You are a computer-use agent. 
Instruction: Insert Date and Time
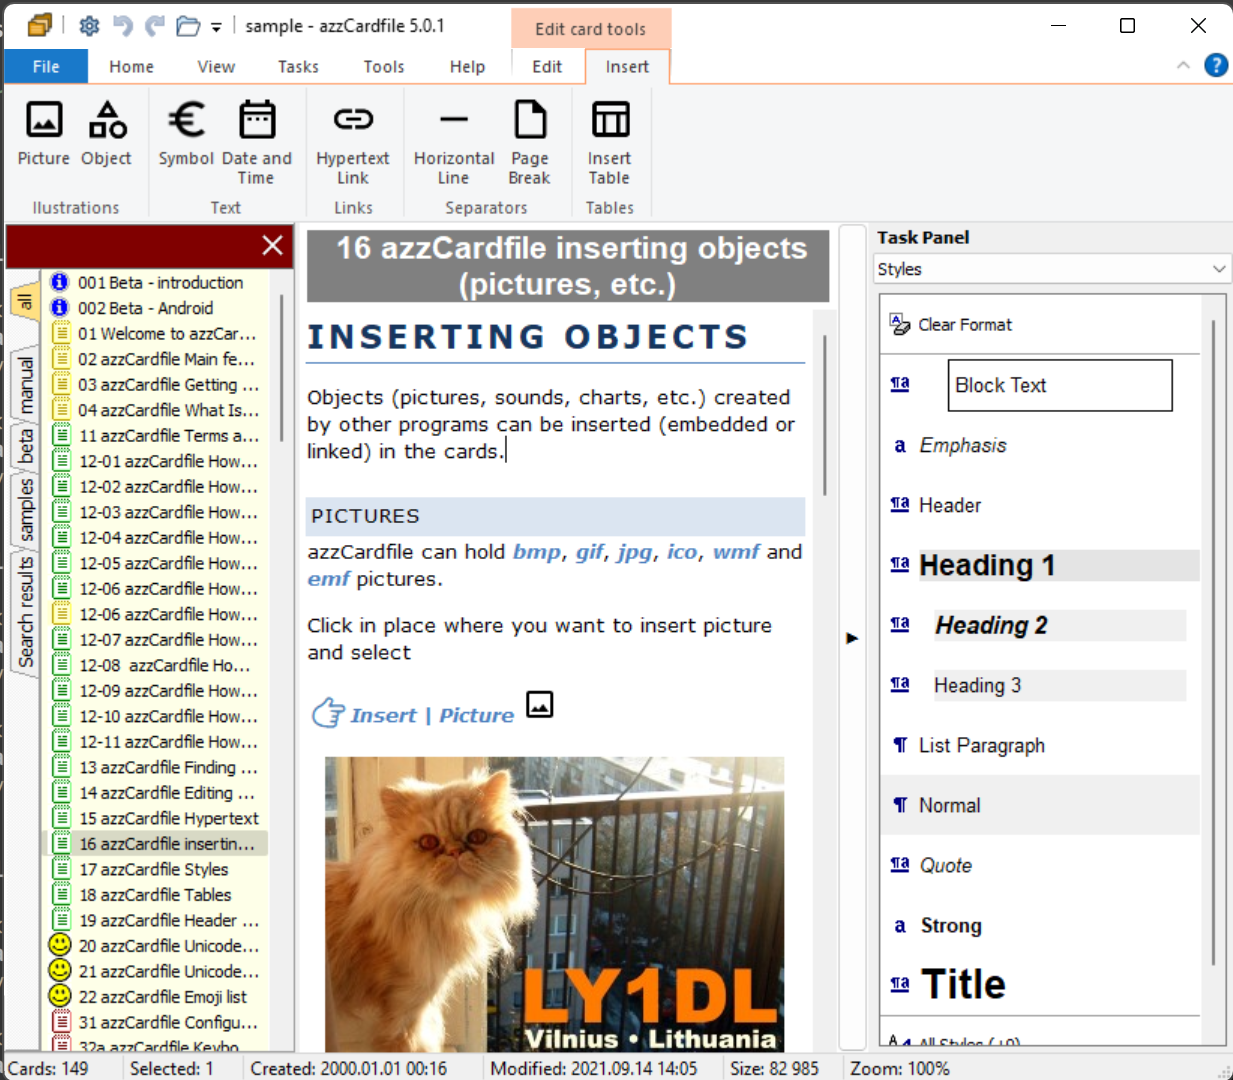coord(256,143)
